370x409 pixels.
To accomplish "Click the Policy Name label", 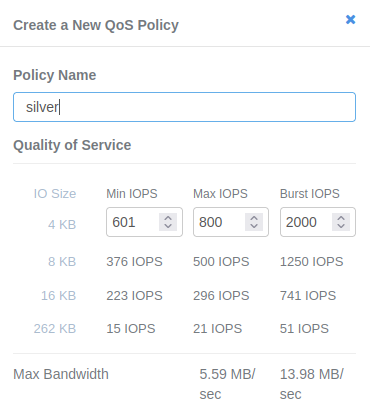I will (55, 75).
